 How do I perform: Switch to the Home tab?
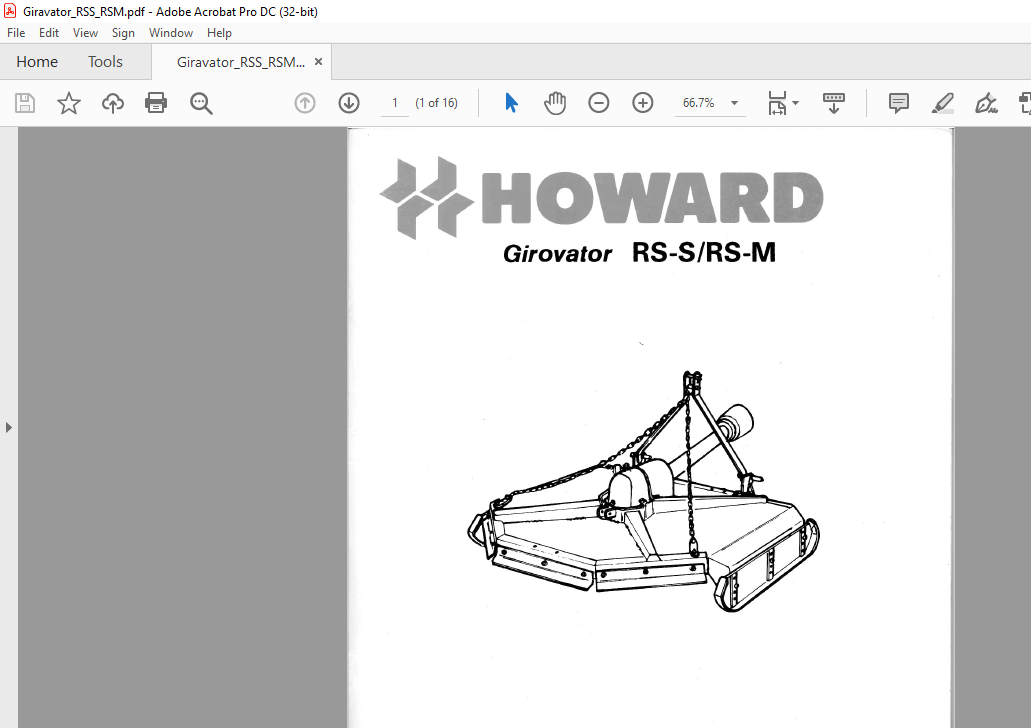click(x=37, y=62)
